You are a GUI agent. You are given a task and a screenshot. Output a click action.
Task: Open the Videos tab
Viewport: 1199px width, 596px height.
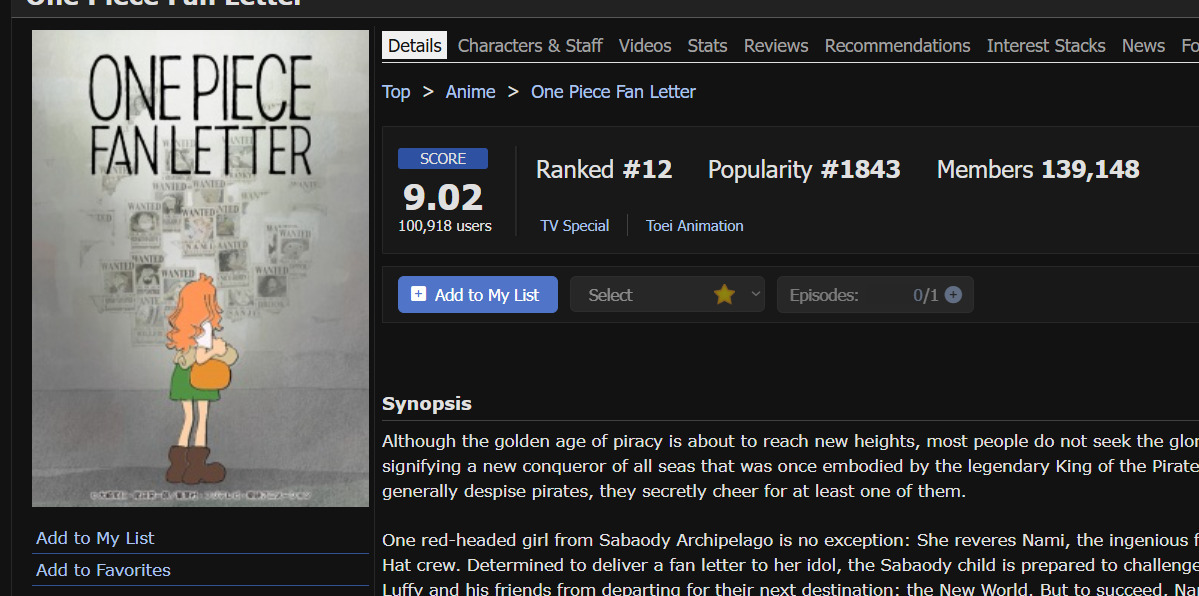[645, 46]
